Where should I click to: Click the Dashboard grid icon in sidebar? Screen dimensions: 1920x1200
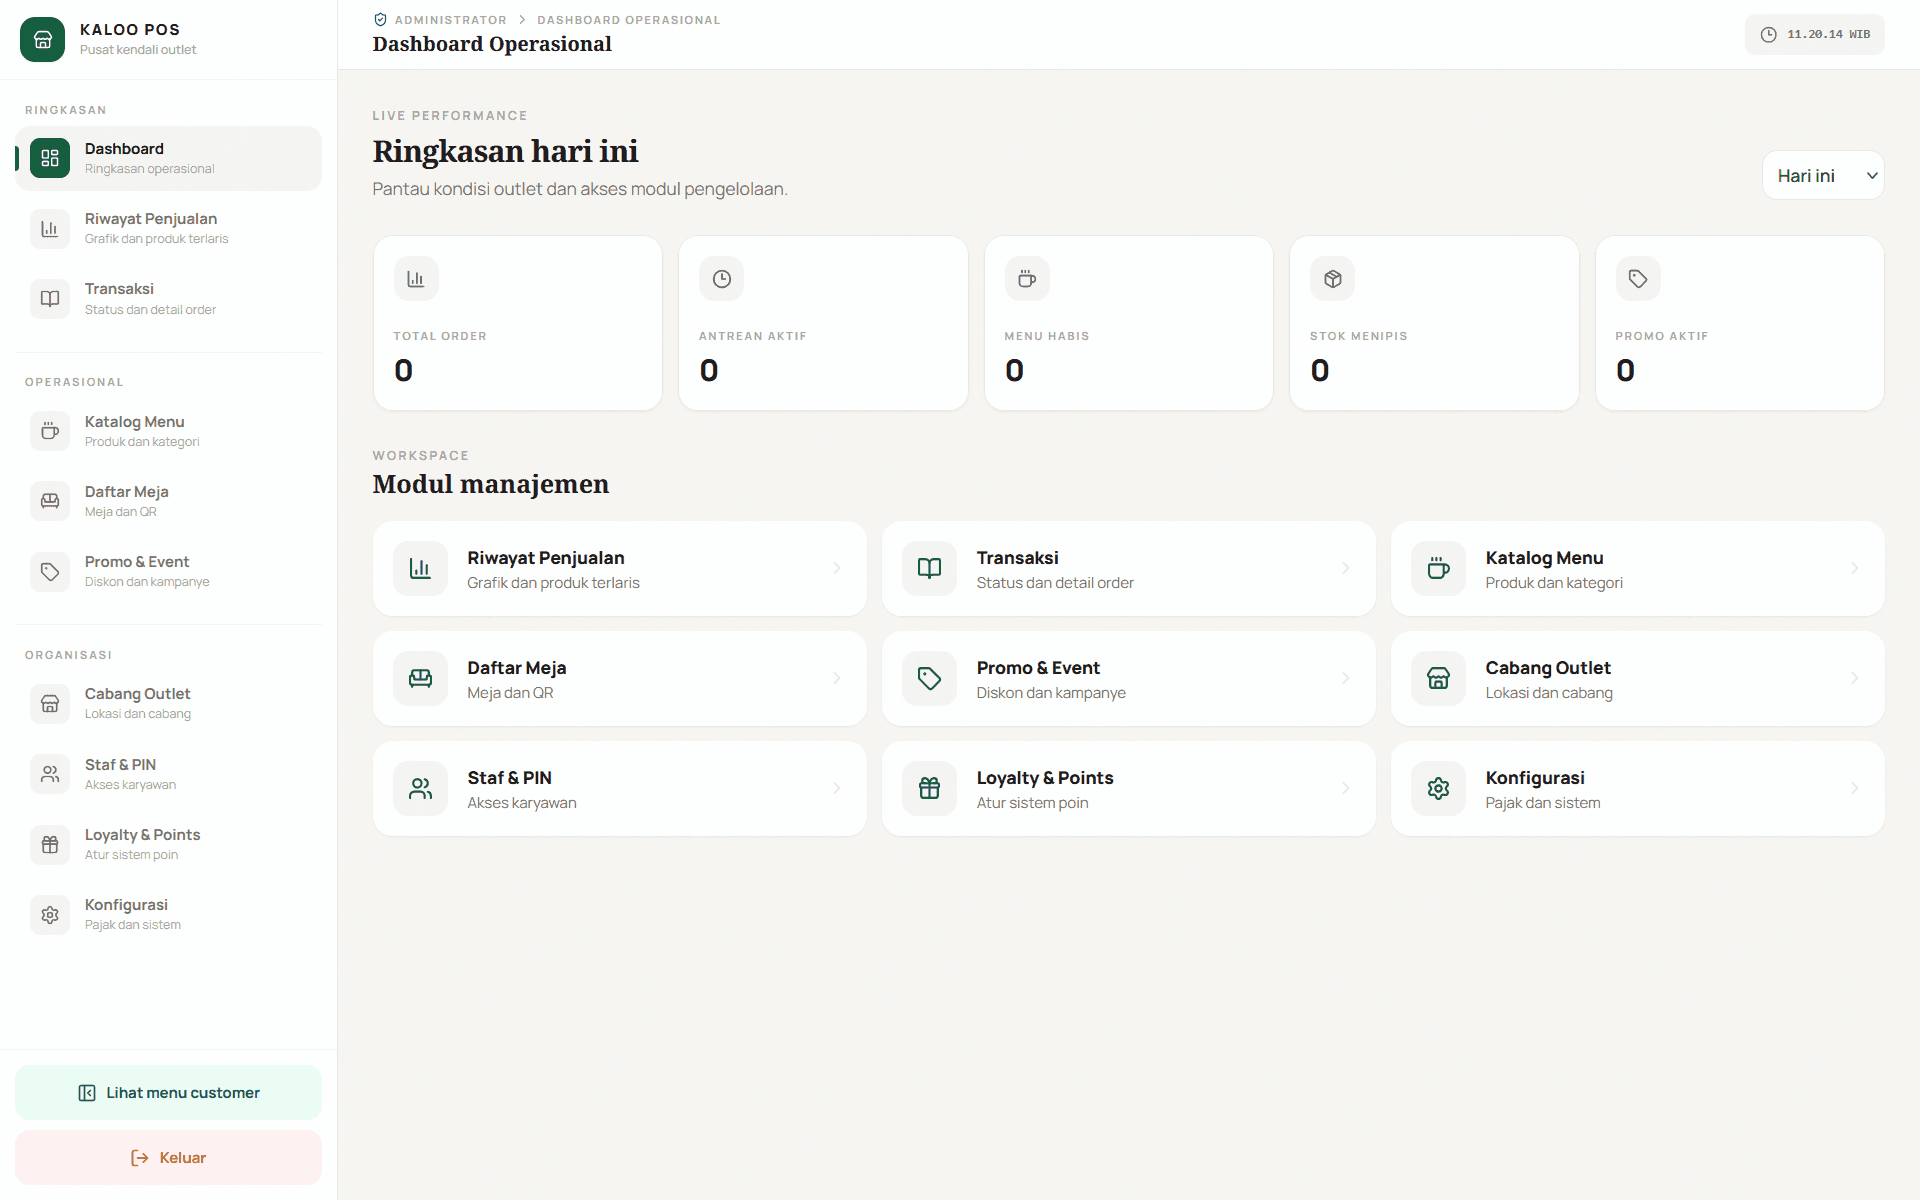(x=50, y=158)
